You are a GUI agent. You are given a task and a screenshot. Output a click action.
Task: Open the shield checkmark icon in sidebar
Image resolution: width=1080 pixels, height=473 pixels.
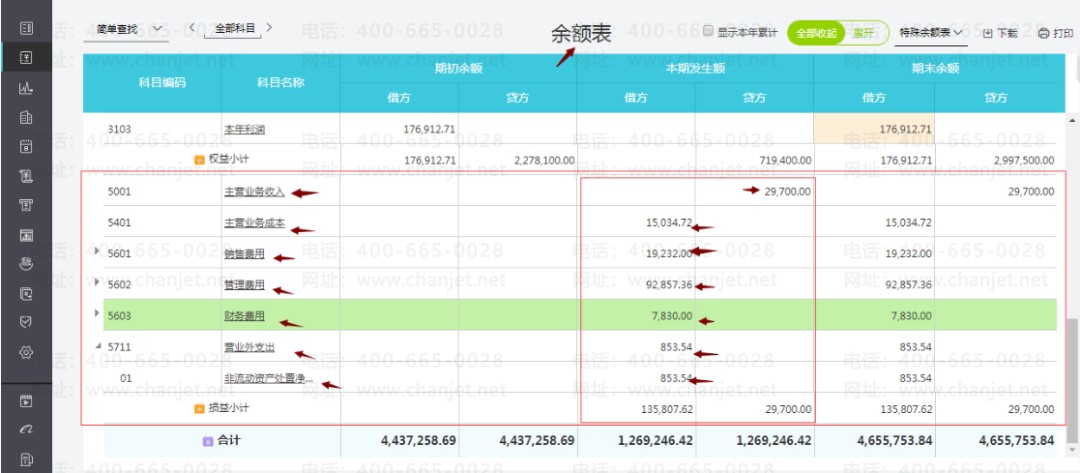[x=26, y=322]
